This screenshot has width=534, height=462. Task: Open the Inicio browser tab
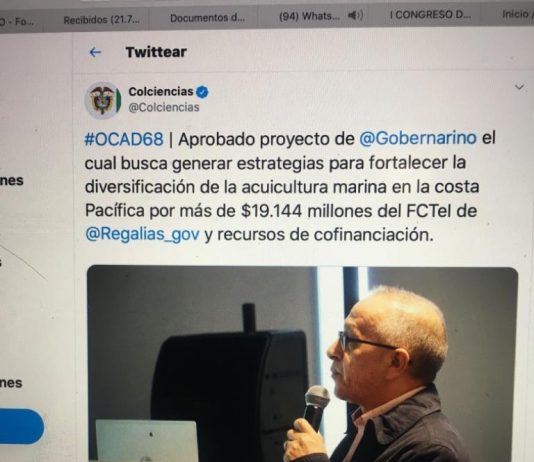click(517, 14)
